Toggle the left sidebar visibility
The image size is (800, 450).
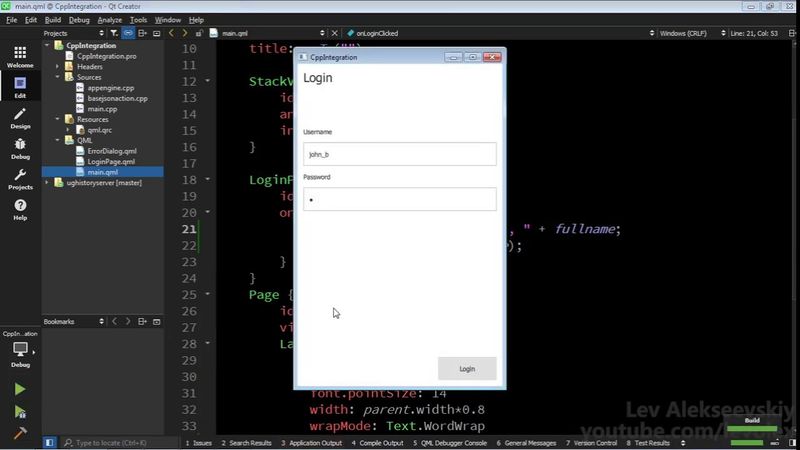pyautogui.click(x=49, y=442)
